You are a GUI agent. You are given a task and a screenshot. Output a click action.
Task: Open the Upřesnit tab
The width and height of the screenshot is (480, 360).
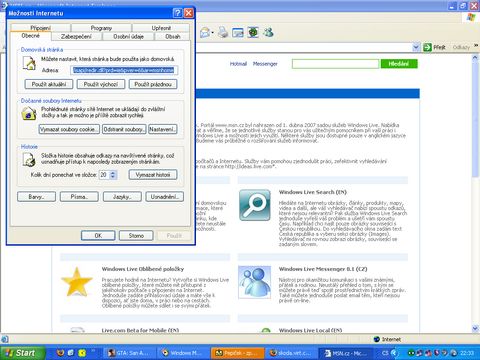[161, 28]
